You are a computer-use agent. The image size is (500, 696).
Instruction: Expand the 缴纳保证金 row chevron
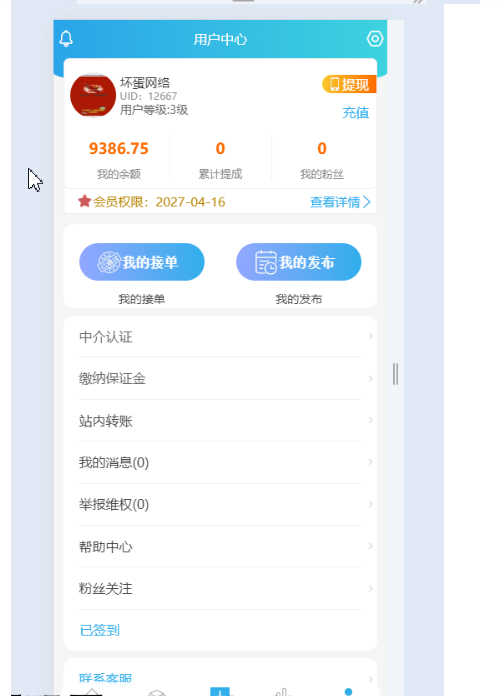(x=370, y=379)
